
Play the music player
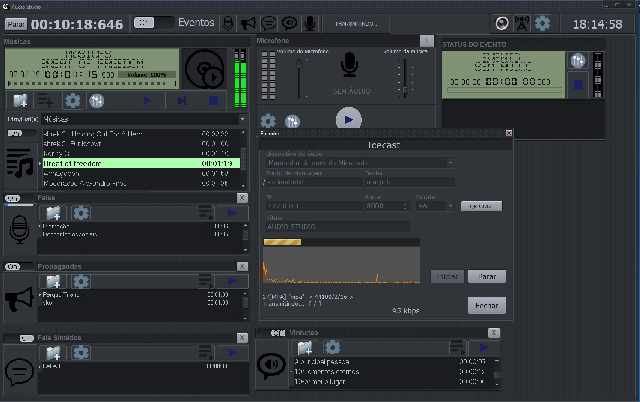(x=147, y=101)
